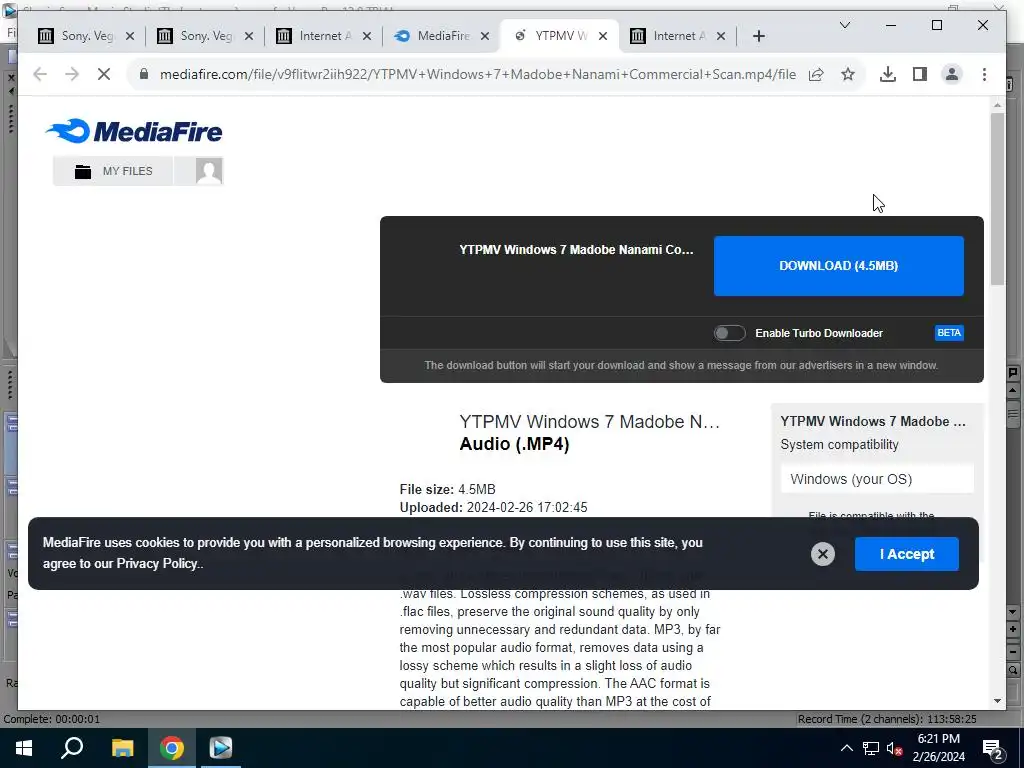
Task: Accept cookies with I Accept button
Action: [906, 554]
